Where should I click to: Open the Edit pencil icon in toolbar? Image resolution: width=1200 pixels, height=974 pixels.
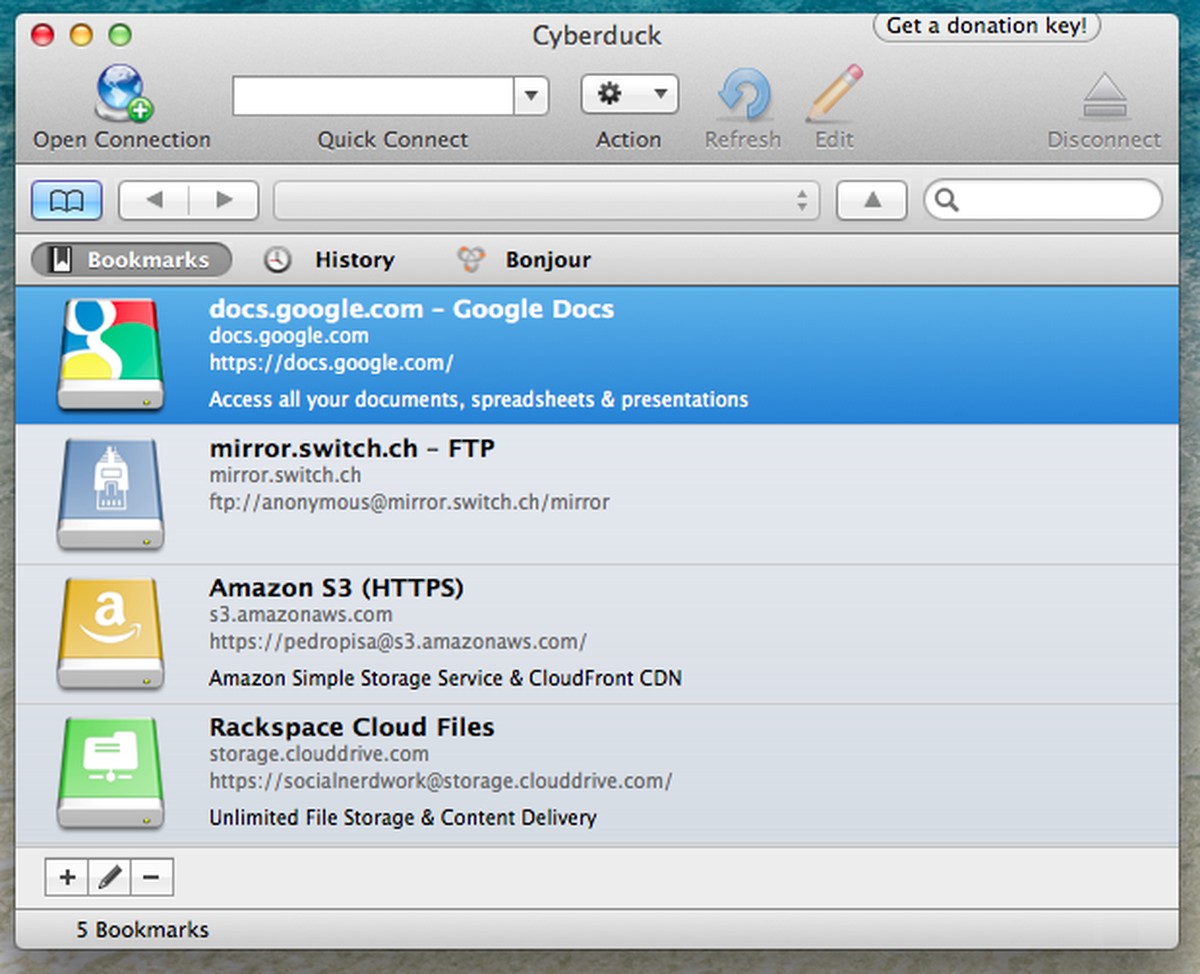coord(833,92)
